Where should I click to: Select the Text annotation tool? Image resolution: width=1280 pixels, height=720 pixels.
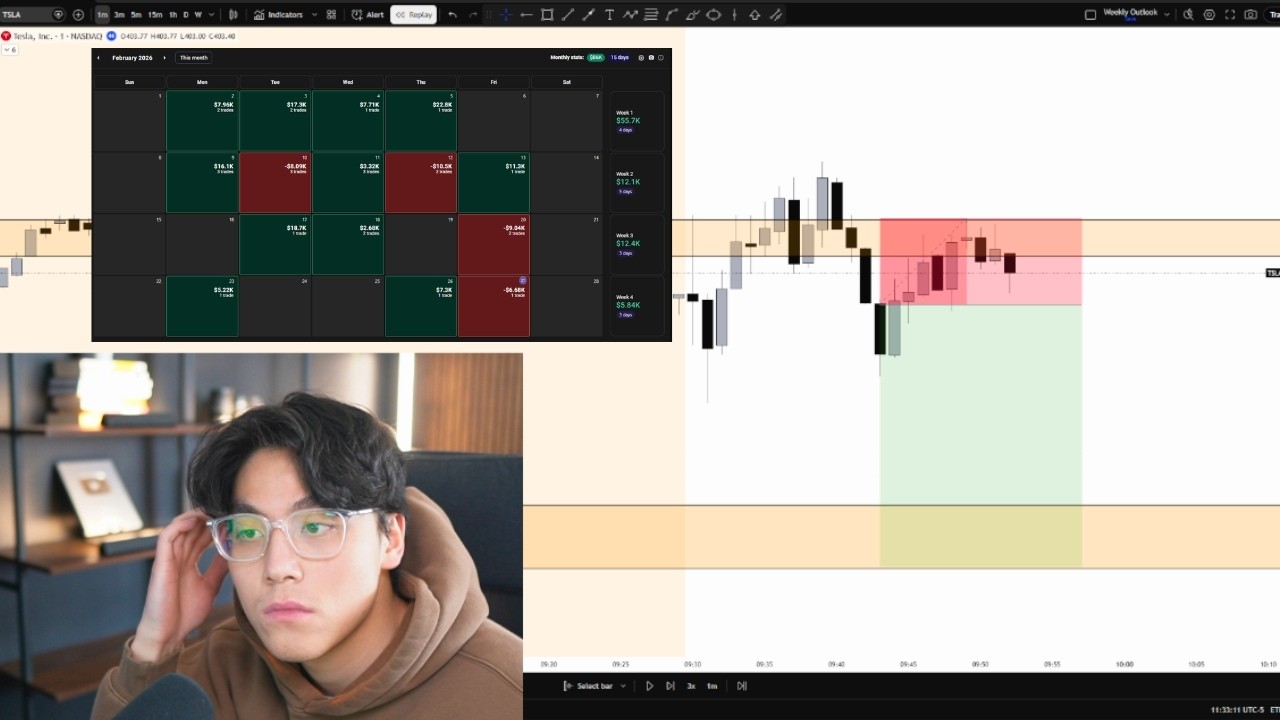click(x=609, y=15)
